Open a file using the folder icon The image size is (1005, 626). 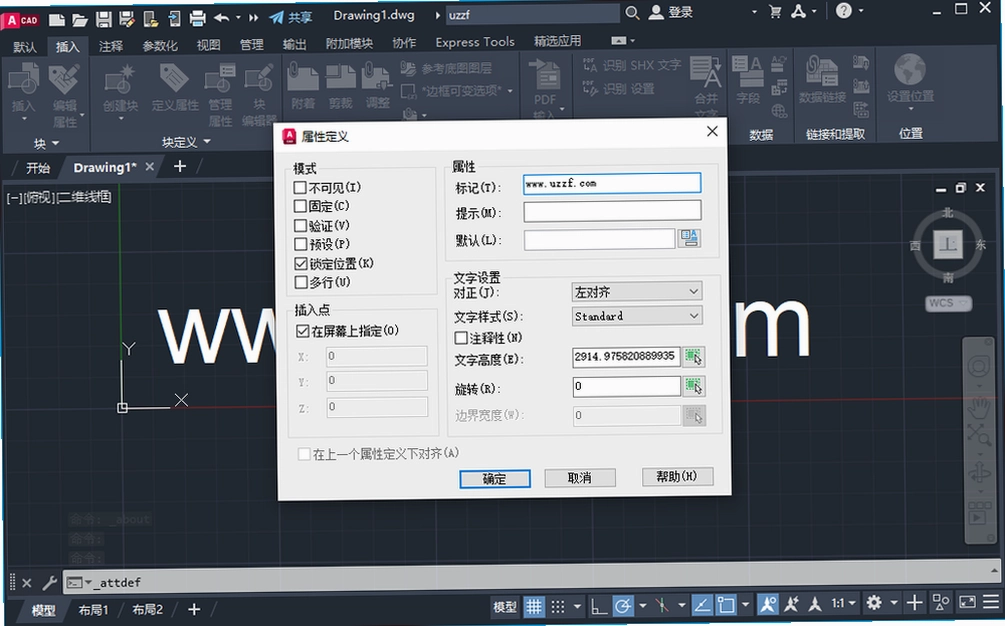pyautogui.click(x=80, y=19)
